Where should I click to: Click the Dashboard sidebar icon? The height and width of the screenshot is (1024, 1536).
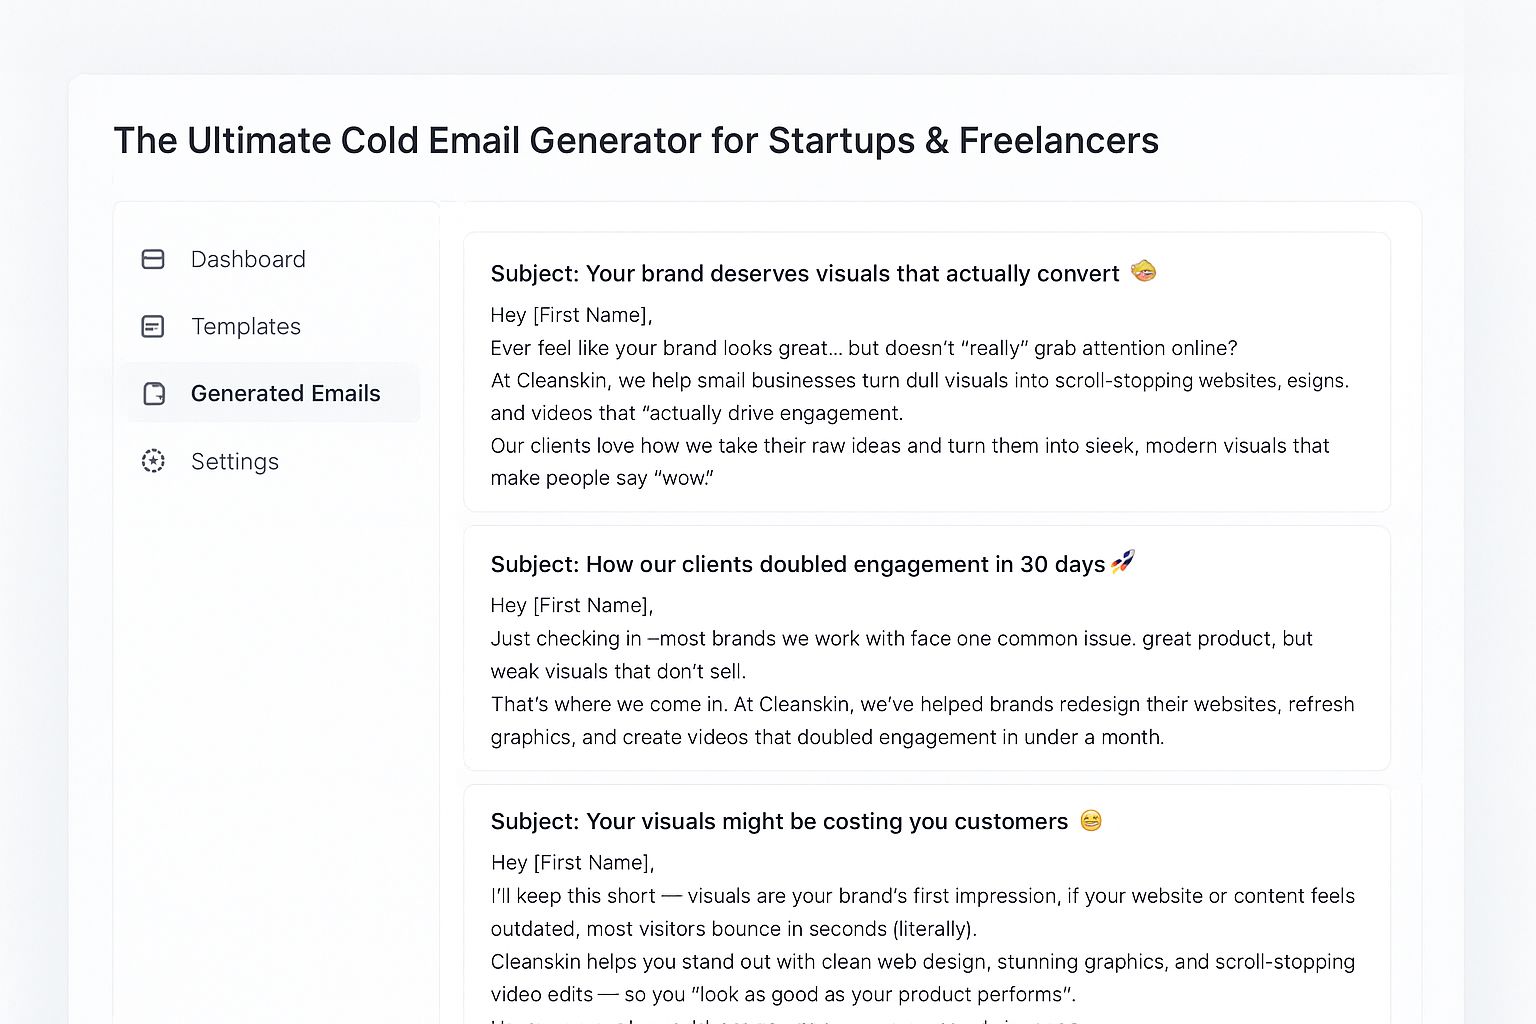point(153,260)
